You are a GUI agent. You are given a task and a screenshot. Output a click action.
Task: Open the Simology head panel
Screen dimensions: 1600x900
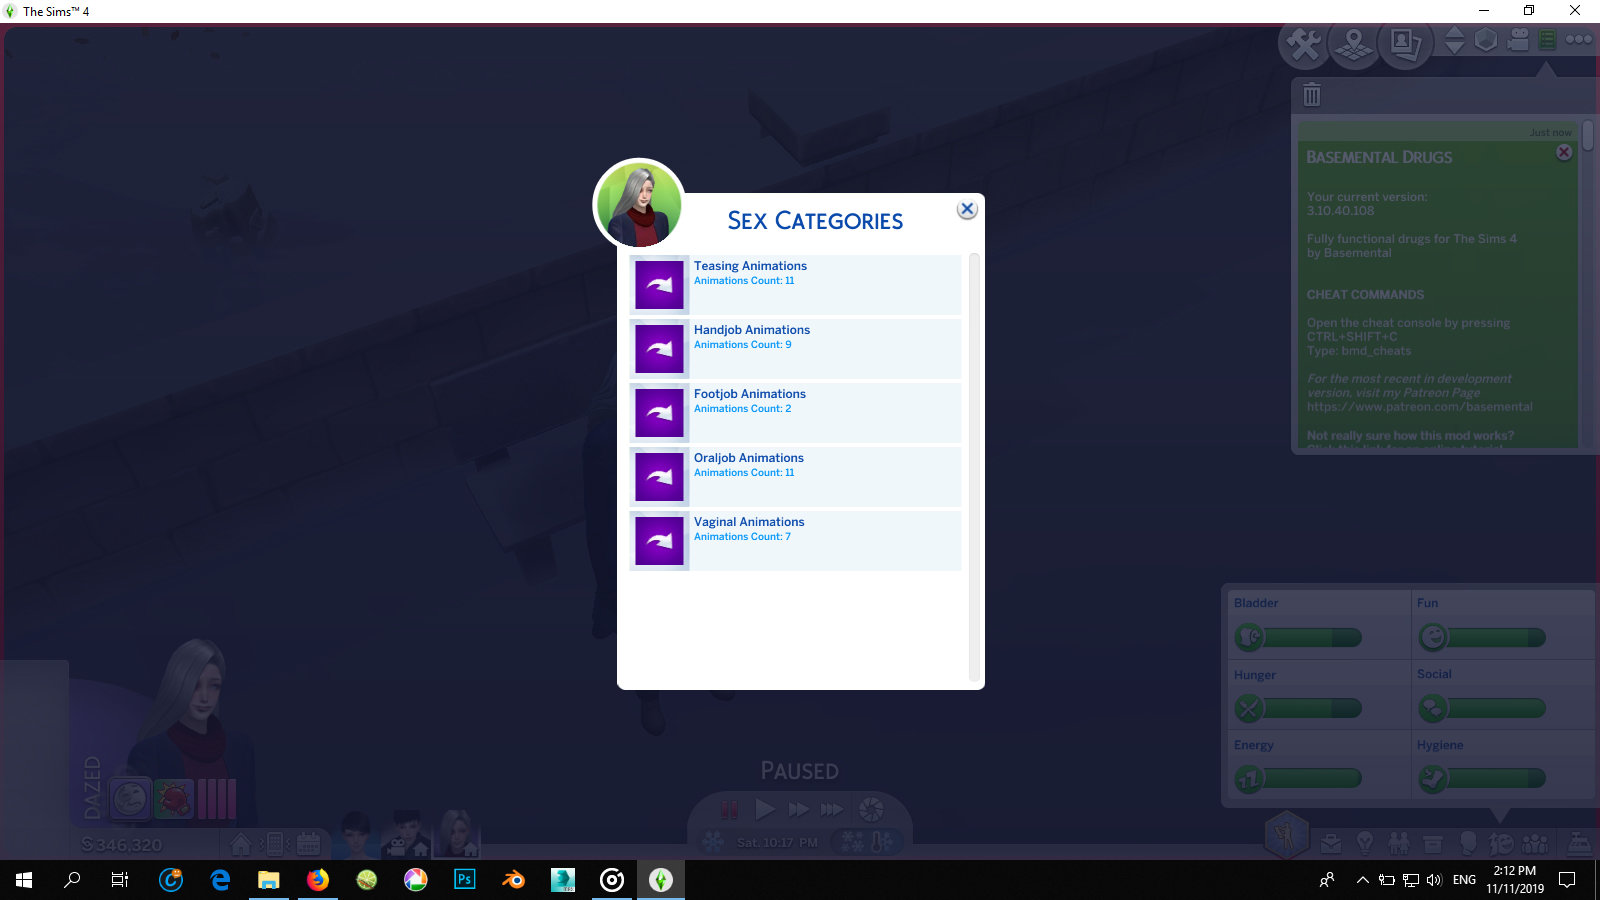coord(1467,843)
